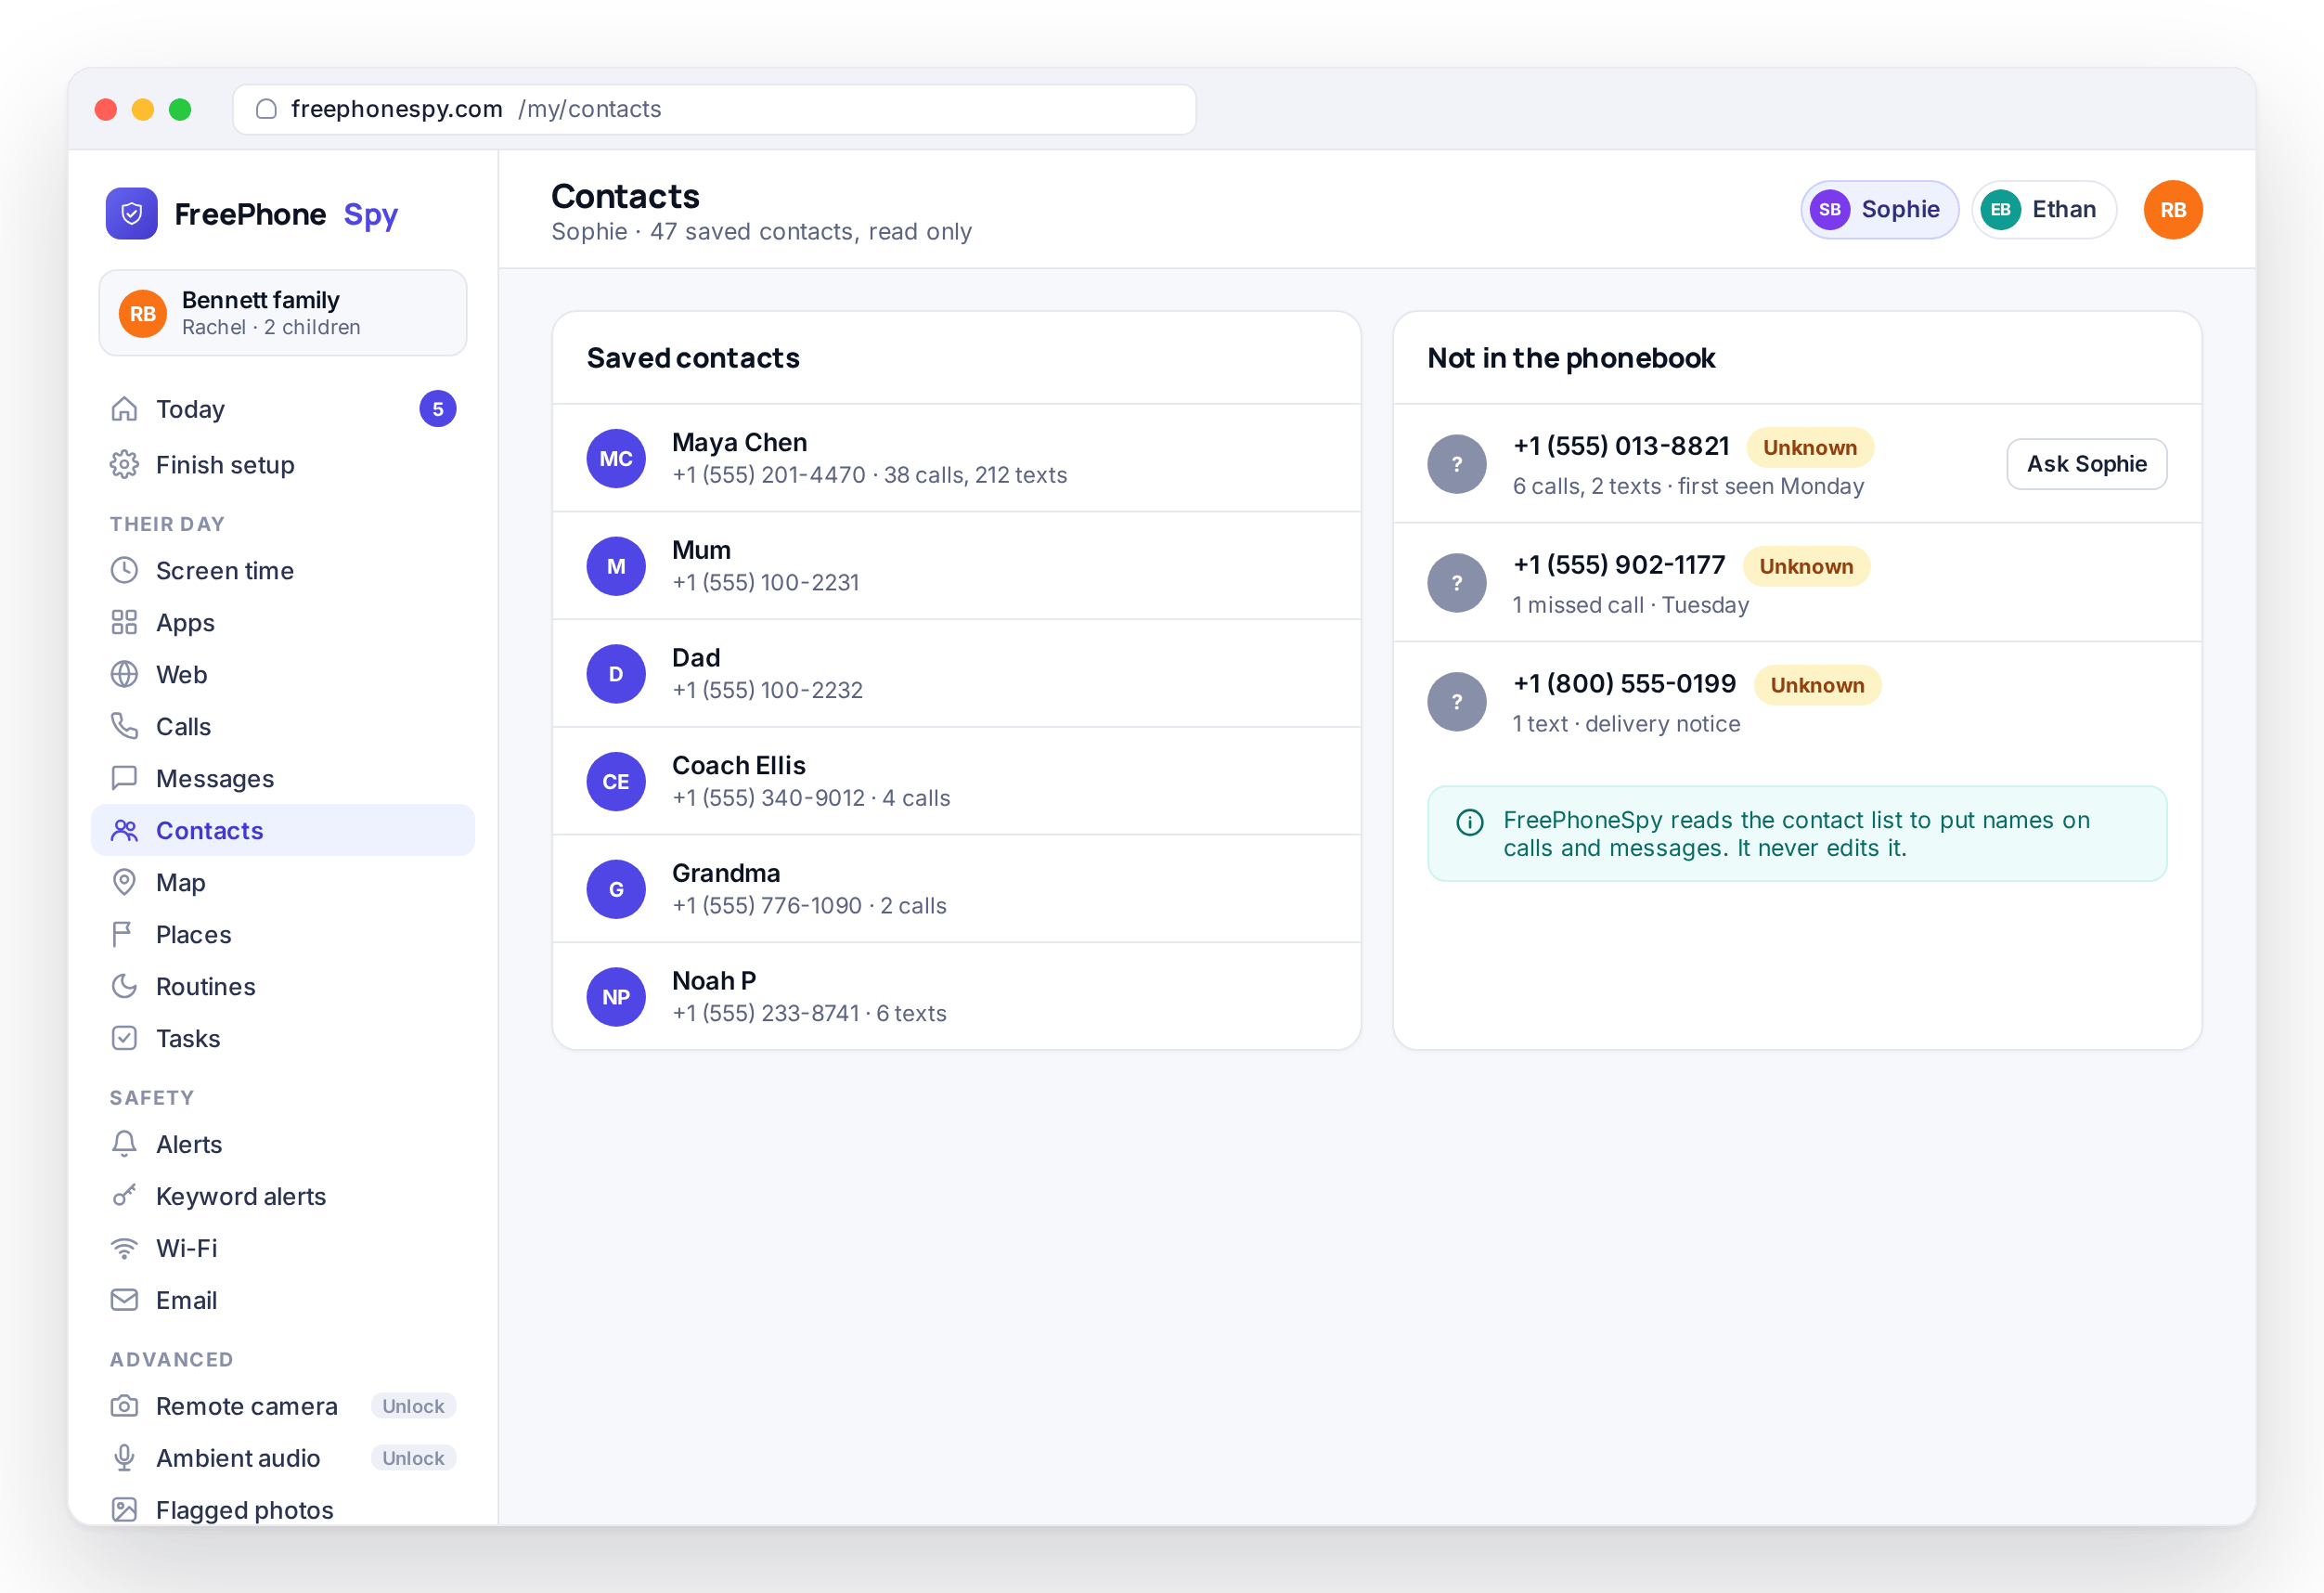Select the Coach Ellis contact

coord(956,782)
